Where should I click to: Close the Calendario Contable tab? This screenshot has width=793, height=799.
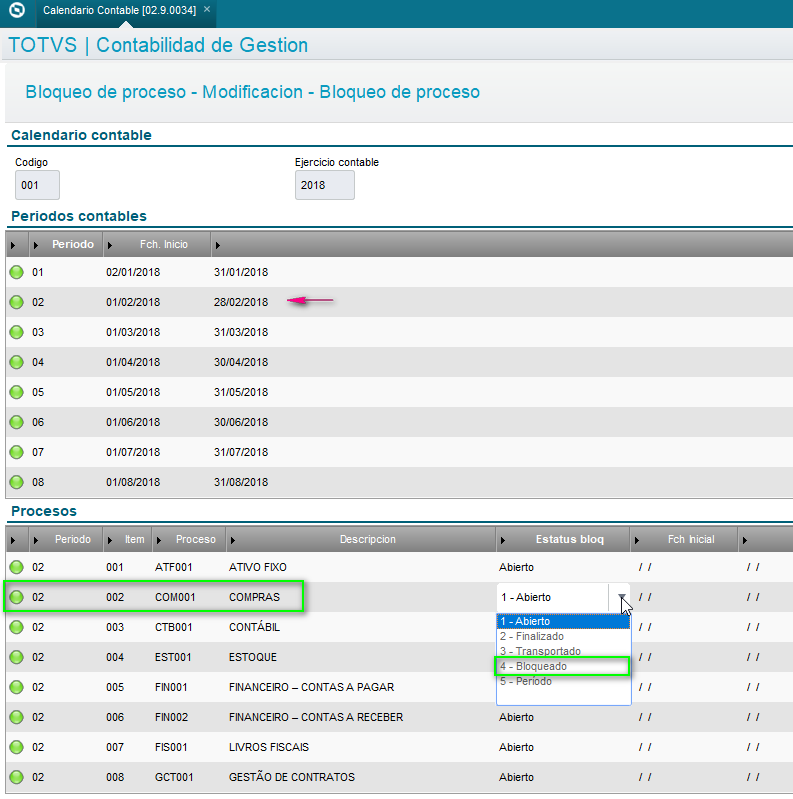207,9
